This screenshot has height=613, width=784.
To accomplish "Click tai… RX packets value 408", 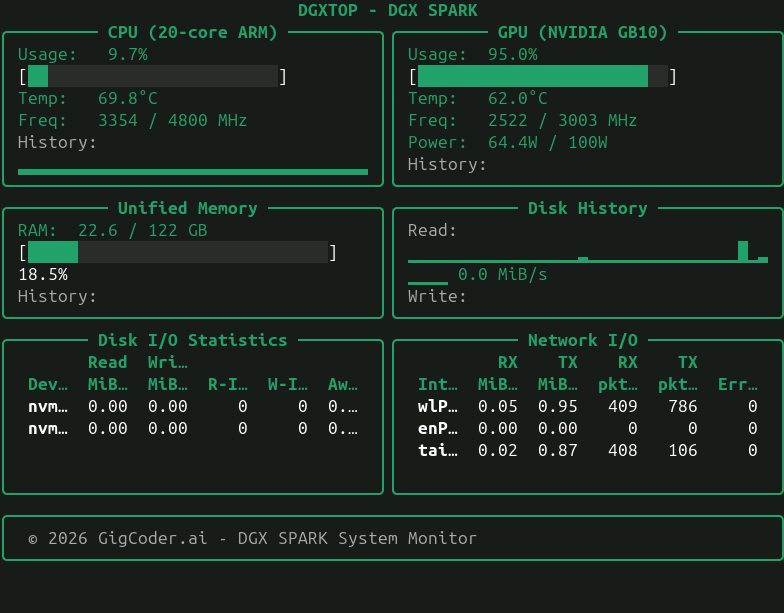I will tap(622, 450).
